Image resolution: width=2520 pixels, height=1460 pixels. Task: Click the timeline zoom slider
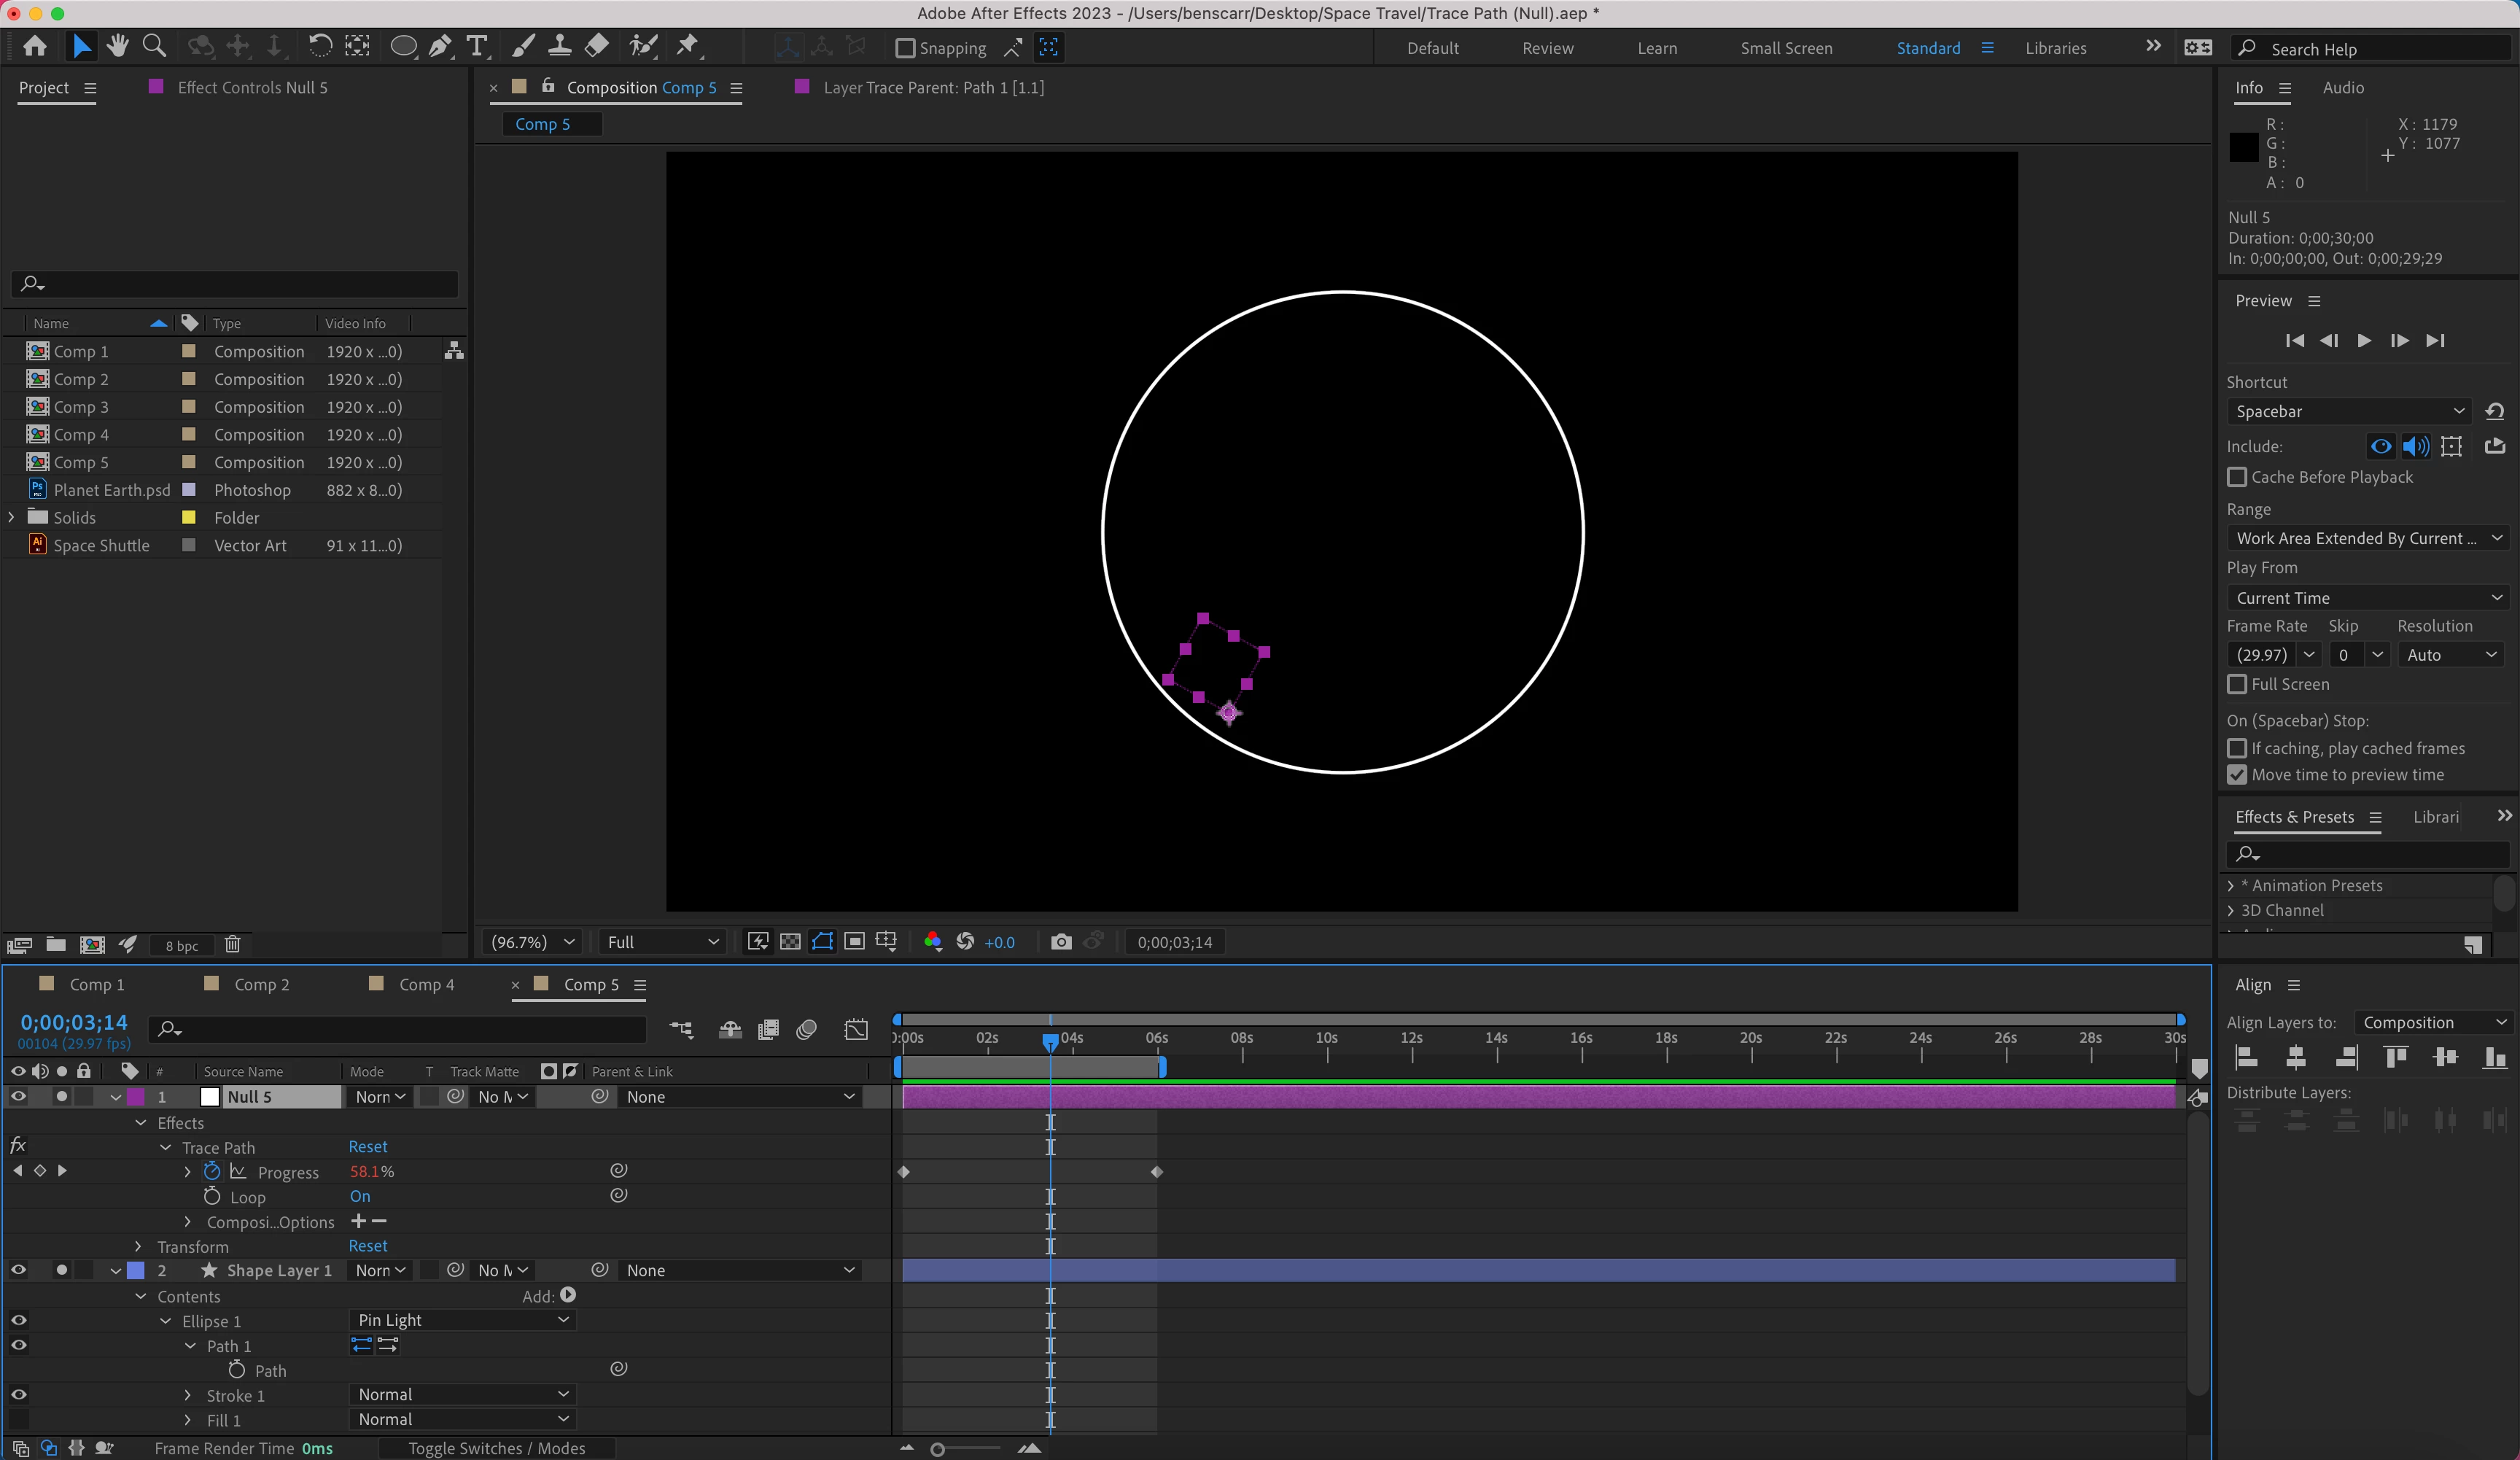click(938, 1449)
